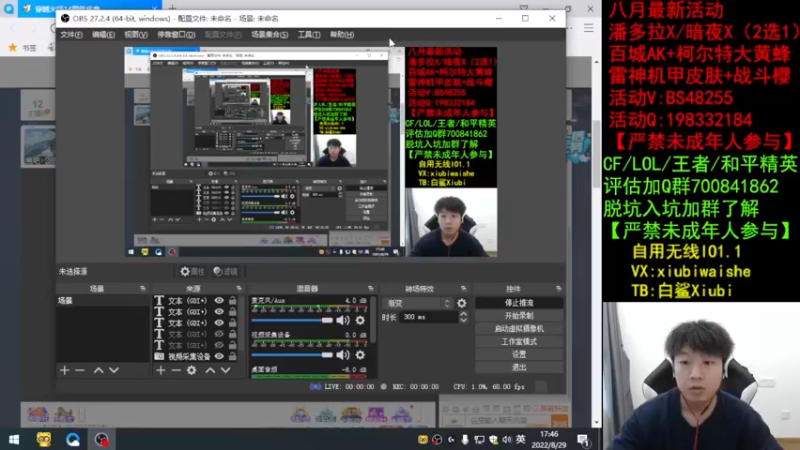The width and height of the screenshot is (800, 450).
Task: Open the Windows Start menu
Action: point(14,439)
